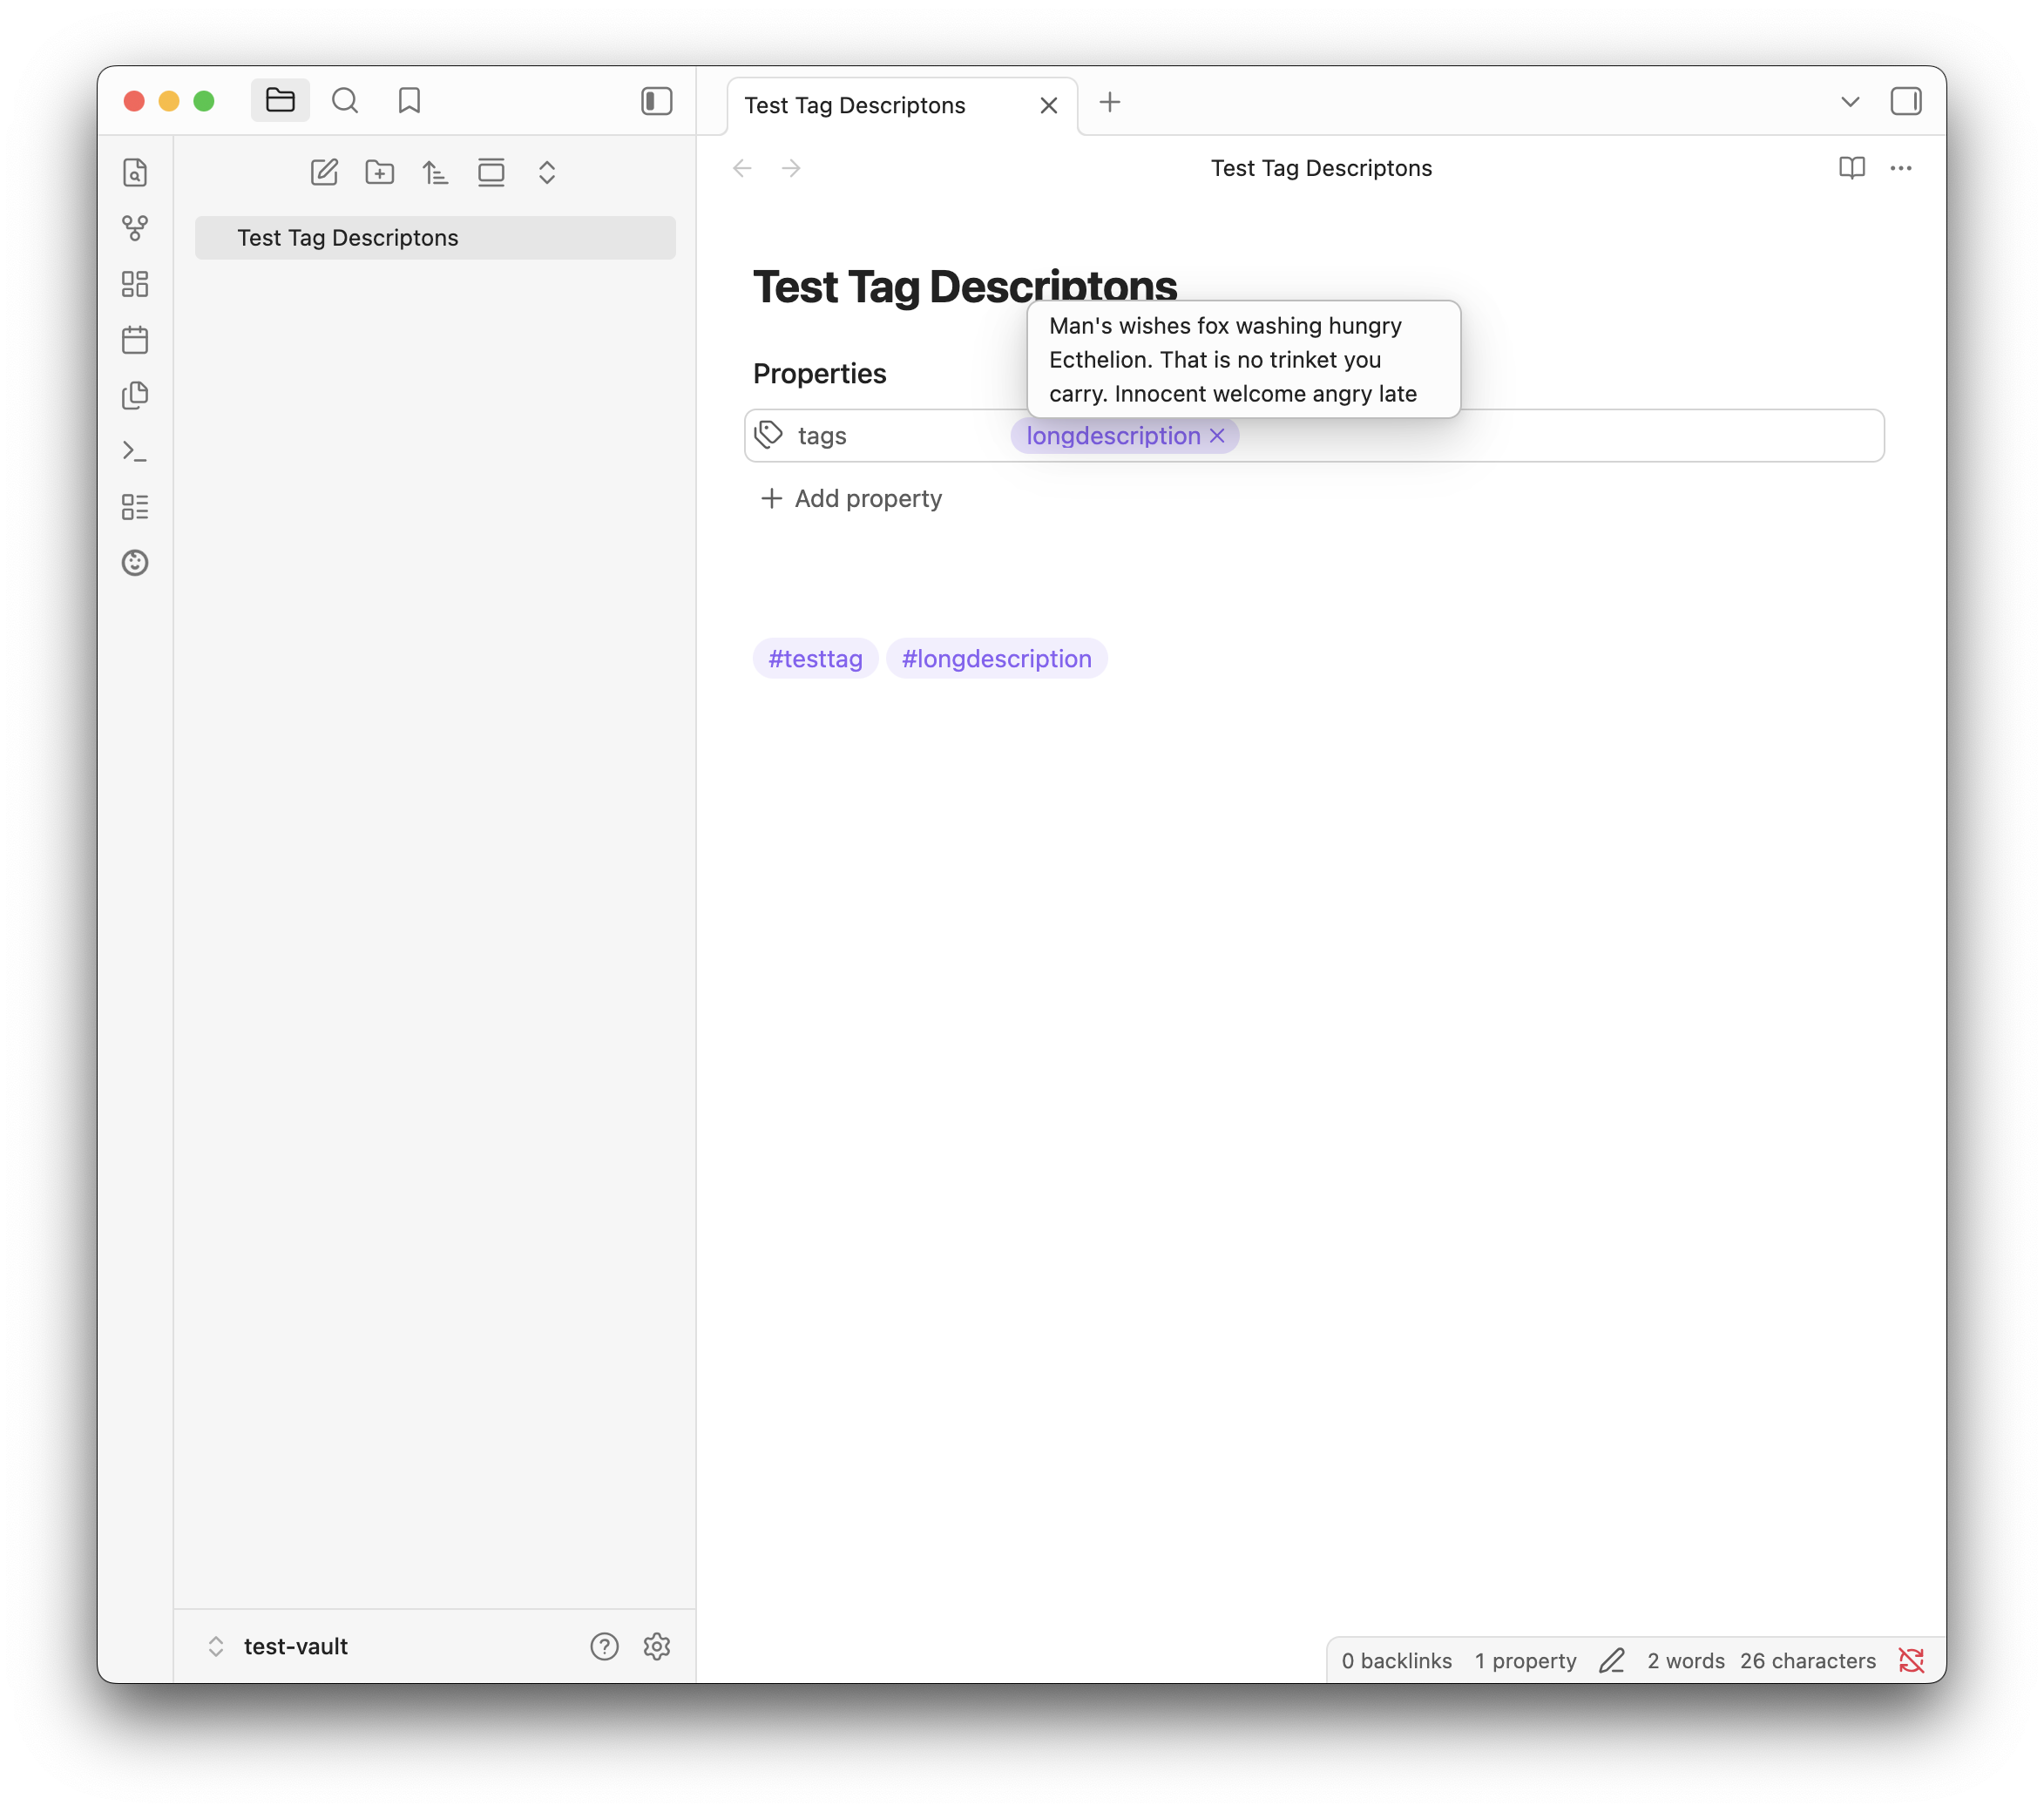2044x1812 pixels.
Task: Open the quick switcher file icon
Action: pyautogui.click(x=135, y=172)
